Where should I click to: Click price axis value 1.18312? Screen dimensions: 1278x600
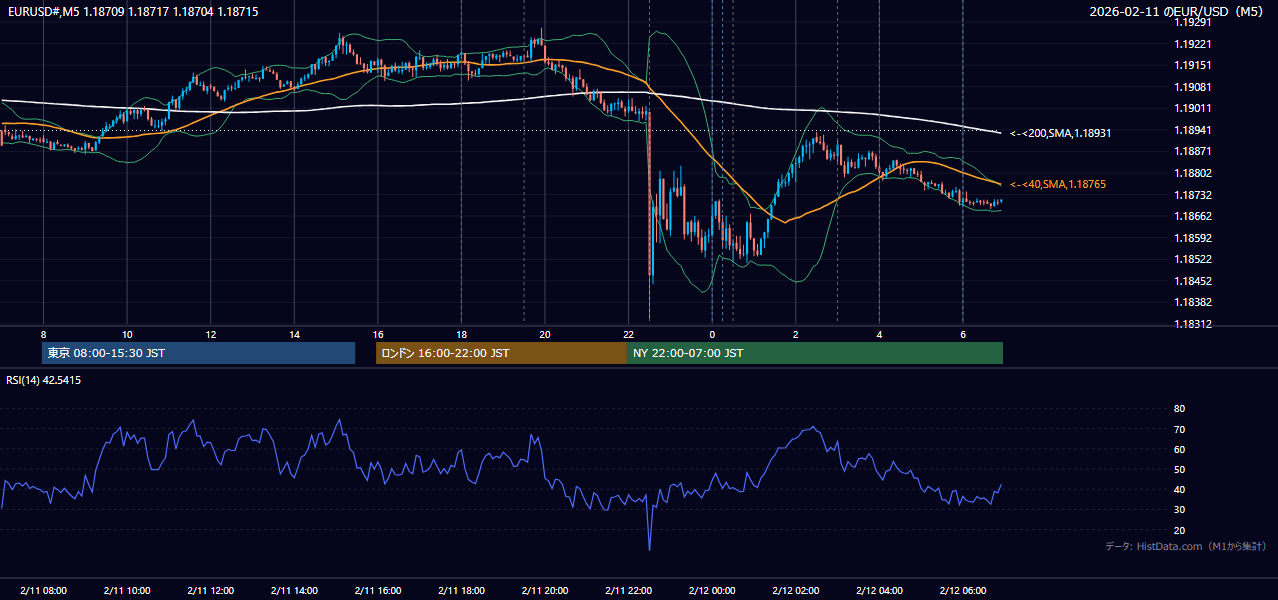(1192, 324)
